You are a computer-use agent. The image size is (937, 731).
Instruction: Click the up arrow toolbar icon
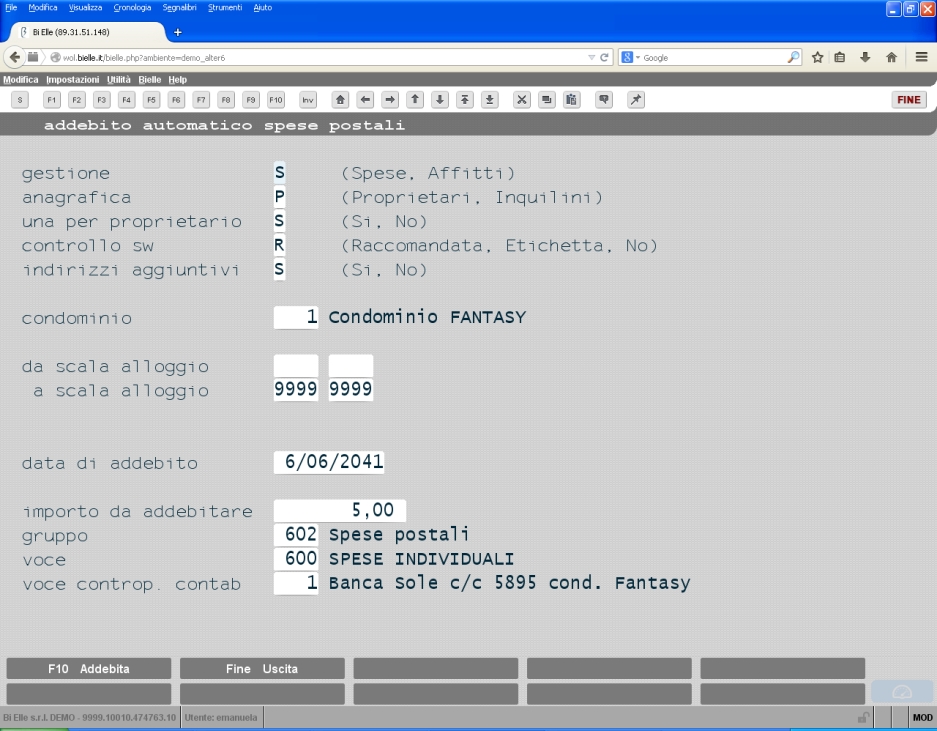pos(415,100)
